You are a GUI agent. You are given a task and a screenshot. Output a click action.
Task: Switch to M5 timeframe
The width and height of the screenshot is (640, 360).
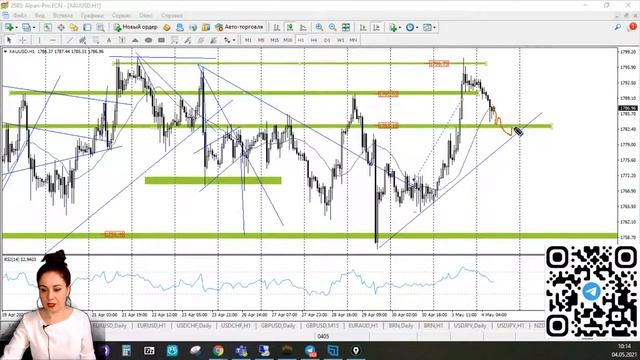point(261,40)
